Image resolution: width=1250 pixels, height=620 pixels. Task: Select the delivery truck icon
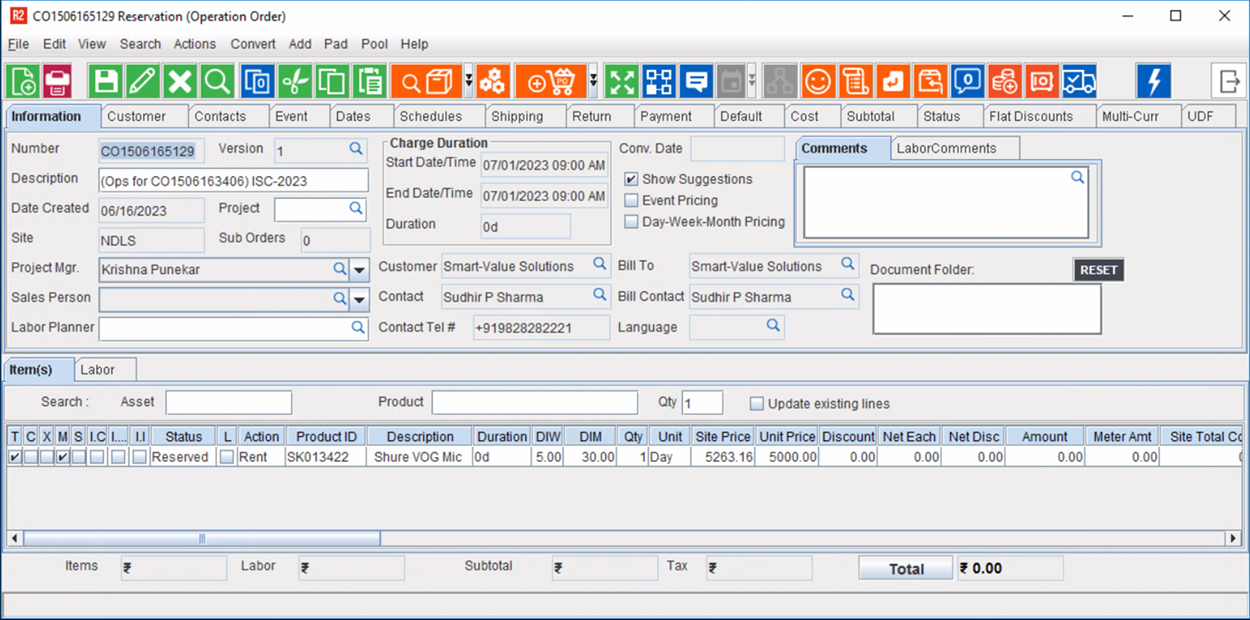[1080, 81]
